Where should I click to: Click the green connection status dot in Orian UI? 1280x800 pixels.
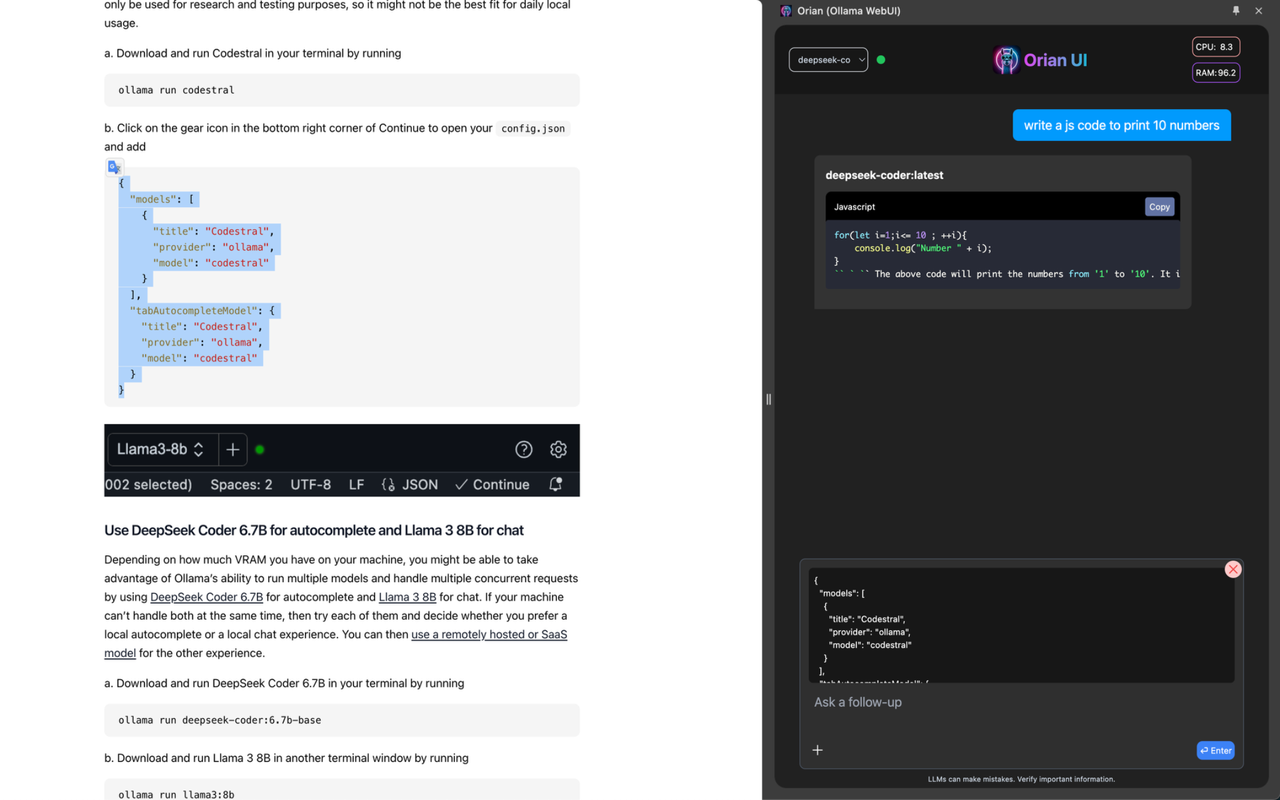point(881,60)
